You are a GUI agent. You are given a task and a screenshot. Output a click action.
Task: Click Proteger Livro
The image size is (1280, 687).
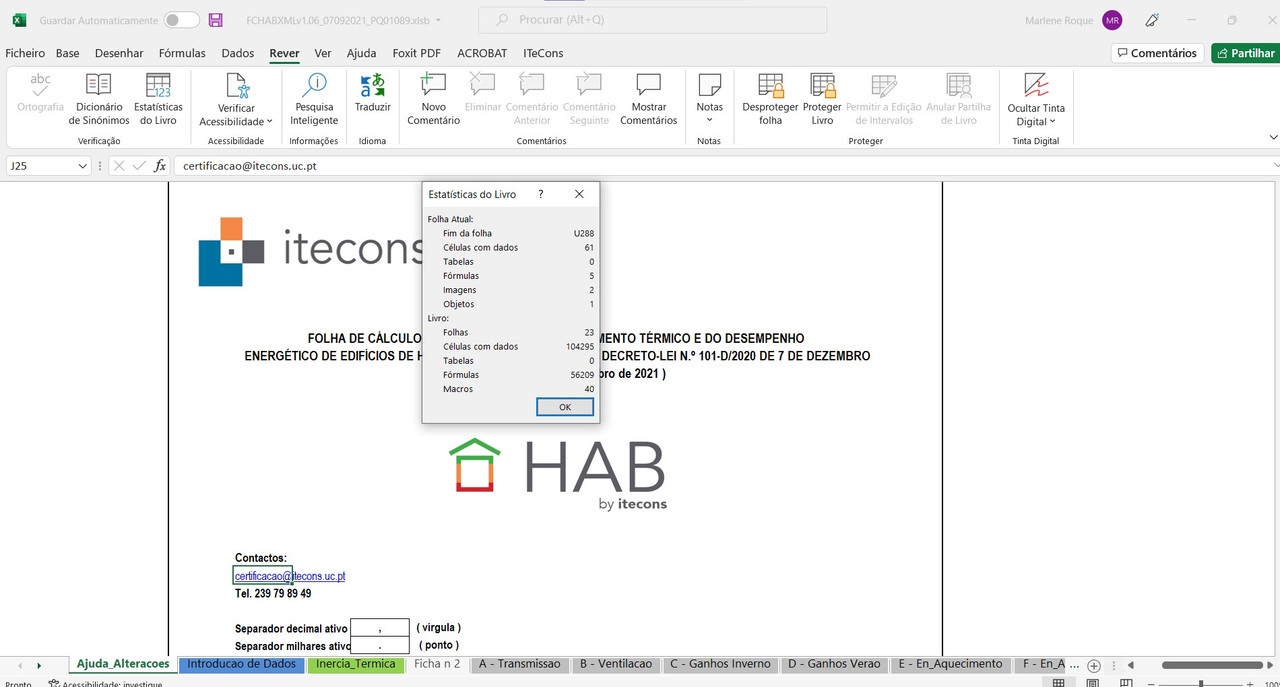[x=822, y=98]
